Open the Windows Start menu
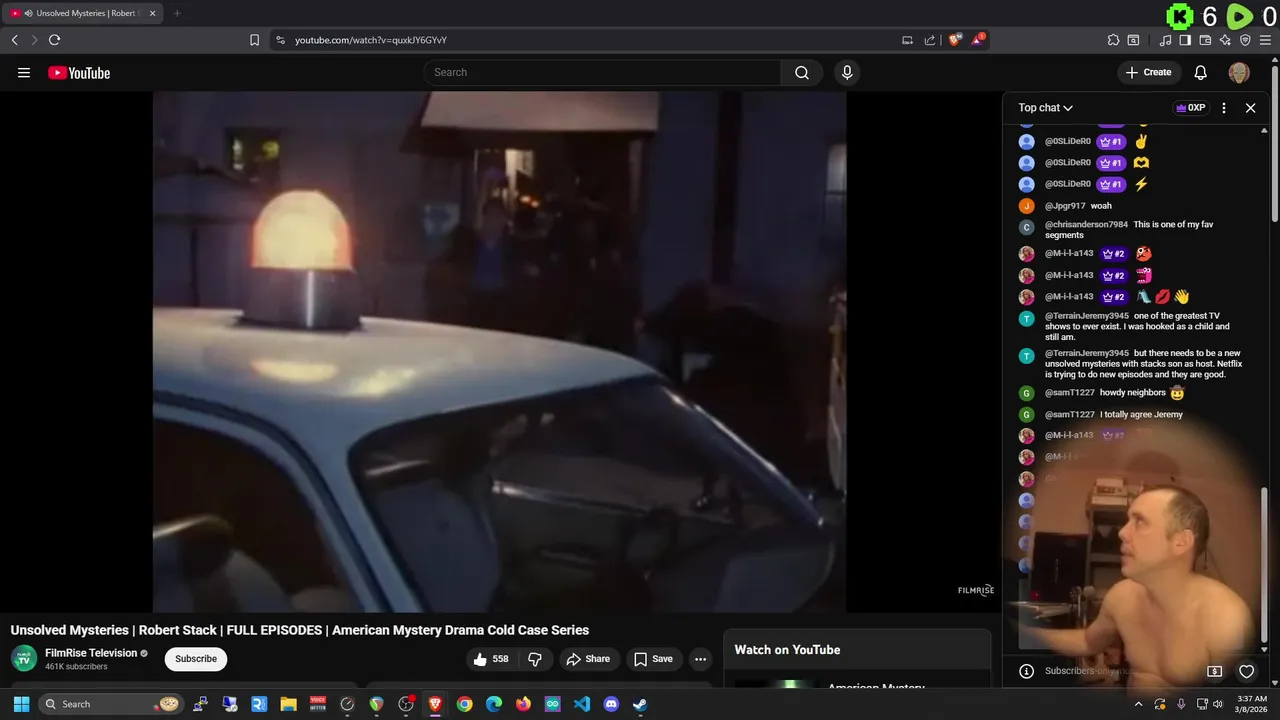1280x720 pixels. click(x=21, y=704)
